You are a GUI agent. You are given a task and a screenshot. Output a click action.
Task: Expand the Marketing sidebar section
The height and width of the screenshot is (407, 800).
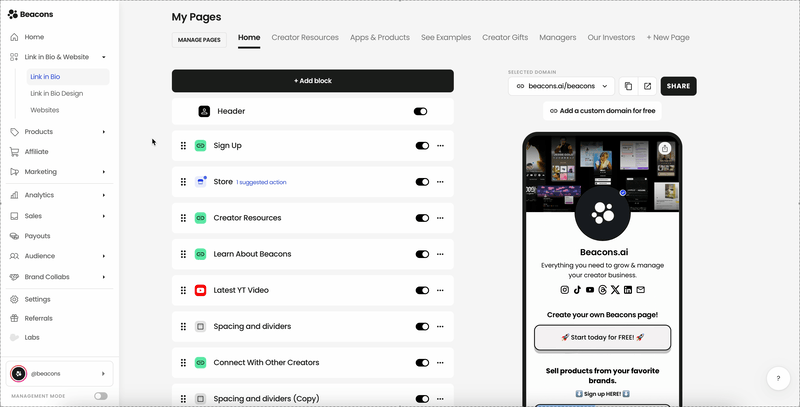pyautogui.click(x=104, y=172)
